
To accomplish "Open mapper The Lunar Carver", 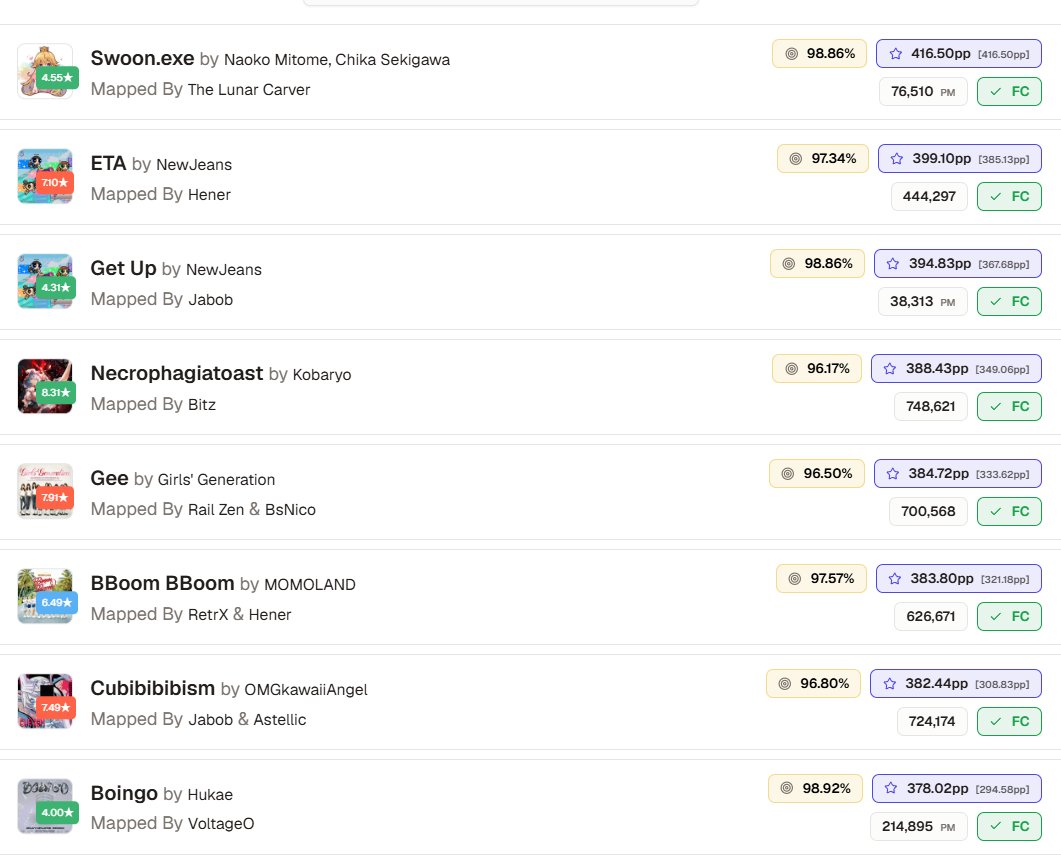I will pos(248,89).
